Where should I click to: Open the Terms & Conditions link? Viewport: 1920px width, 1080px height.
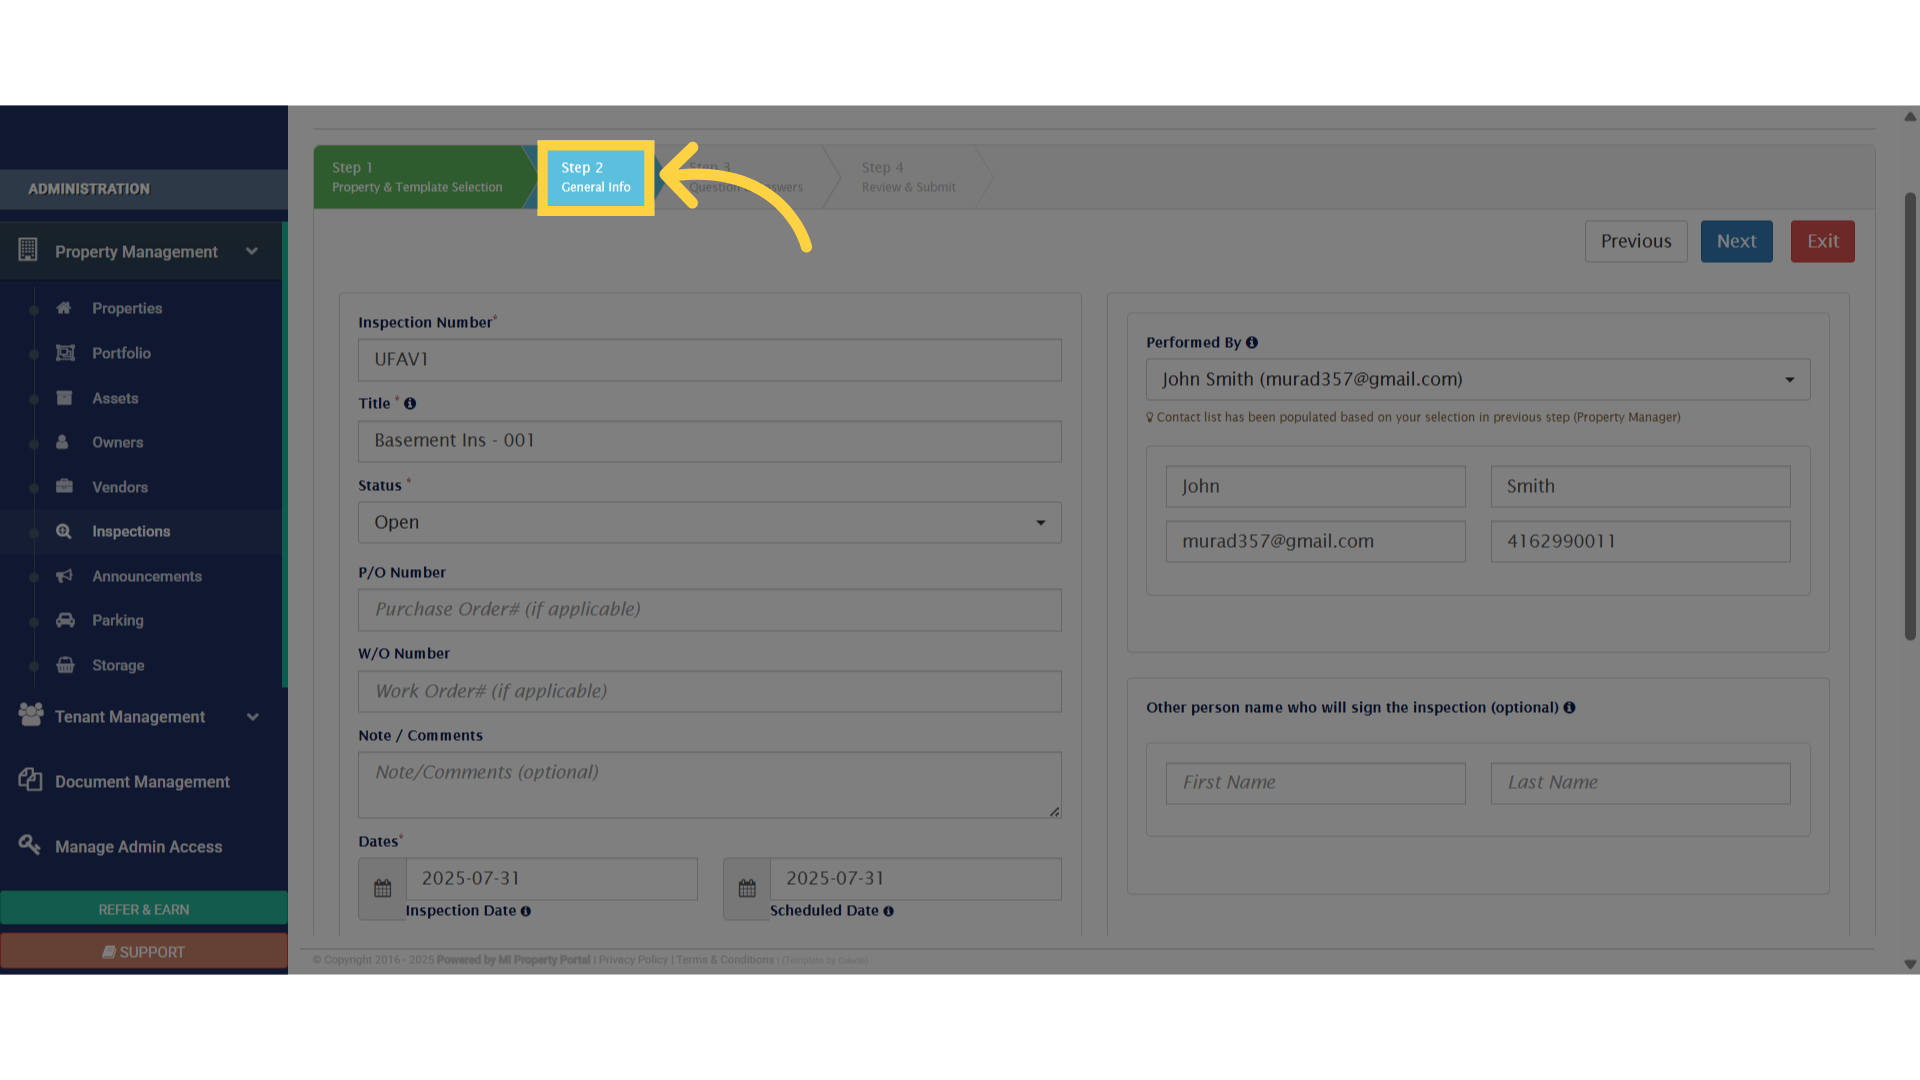(725, 960)
